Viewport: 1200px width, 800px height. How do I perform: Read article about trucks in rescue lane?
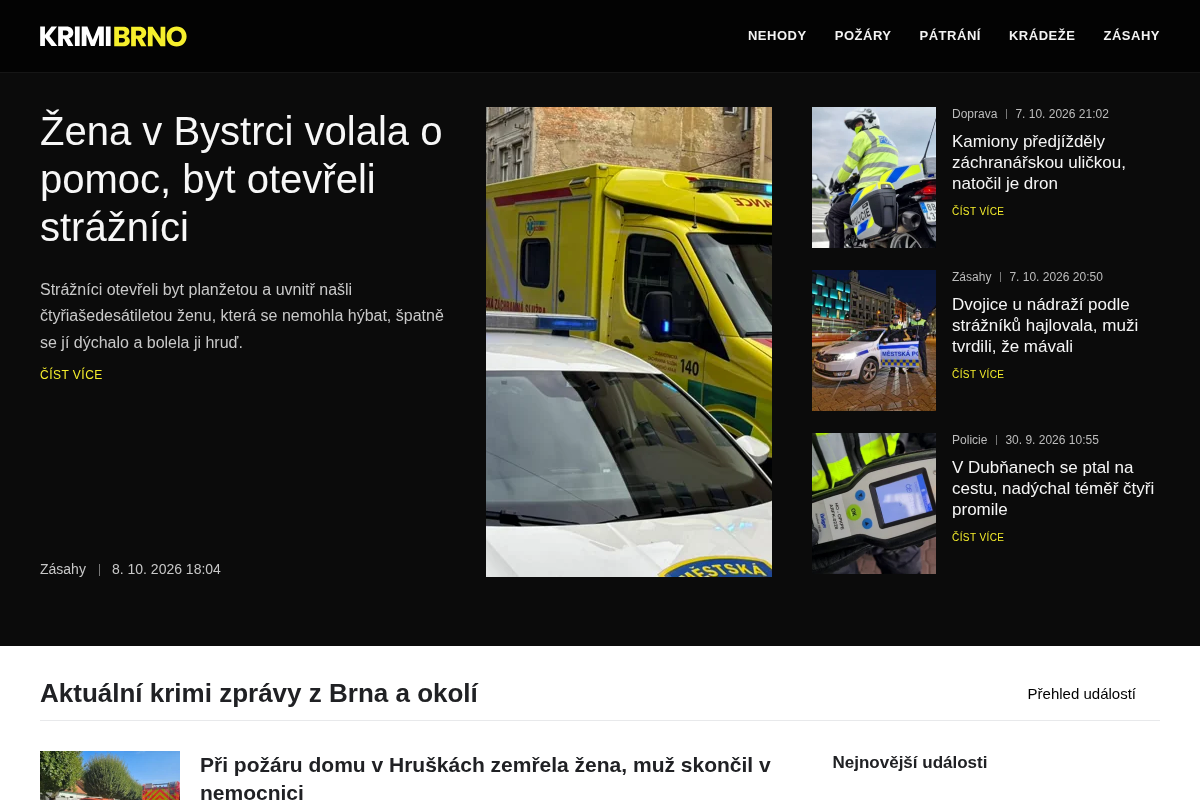click(1039, 162)
